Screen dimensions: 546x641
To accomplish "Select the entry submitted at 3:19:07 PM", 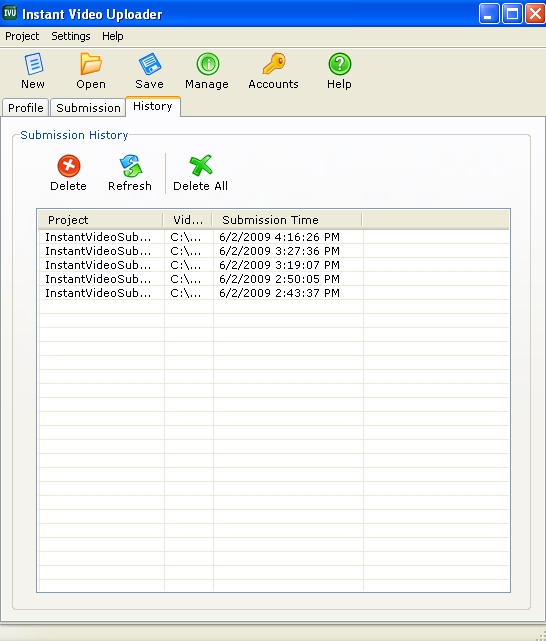I will click(x=274, y=265).
